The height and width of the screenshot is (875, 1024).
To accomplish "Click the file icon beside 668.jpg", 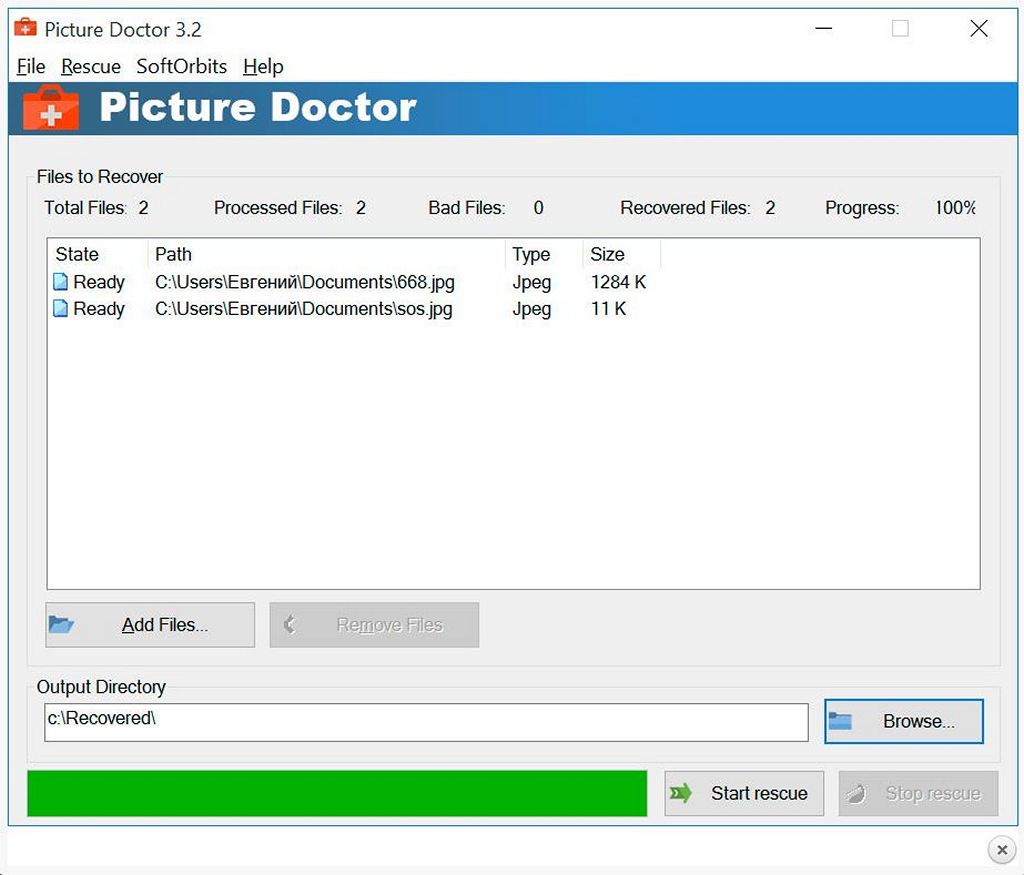I will pos(60,282).
